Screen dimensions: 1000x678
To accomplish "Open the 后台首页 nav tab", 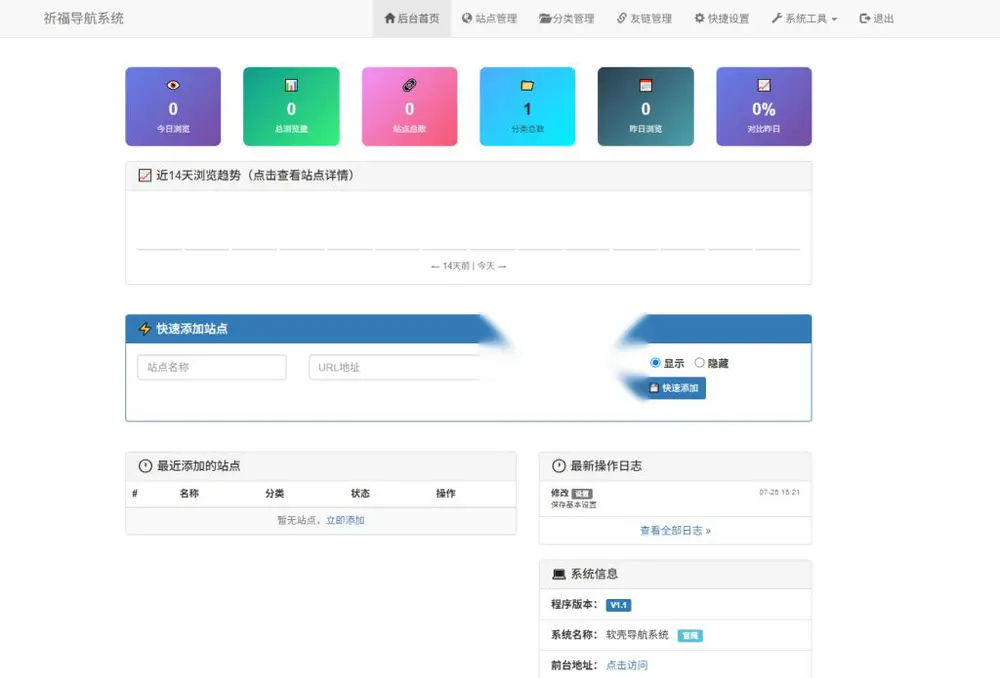I will click(x=411, y=18).
